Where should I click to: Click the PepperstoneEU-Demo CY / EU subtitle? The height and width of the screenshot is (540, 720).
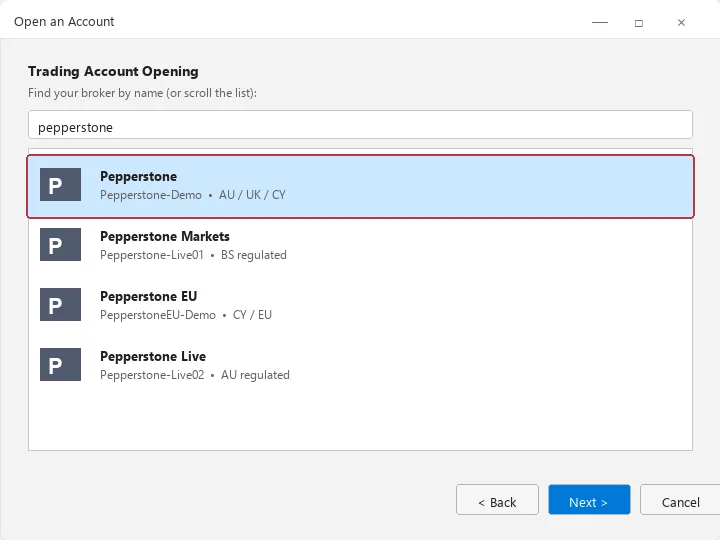(186, 315)
